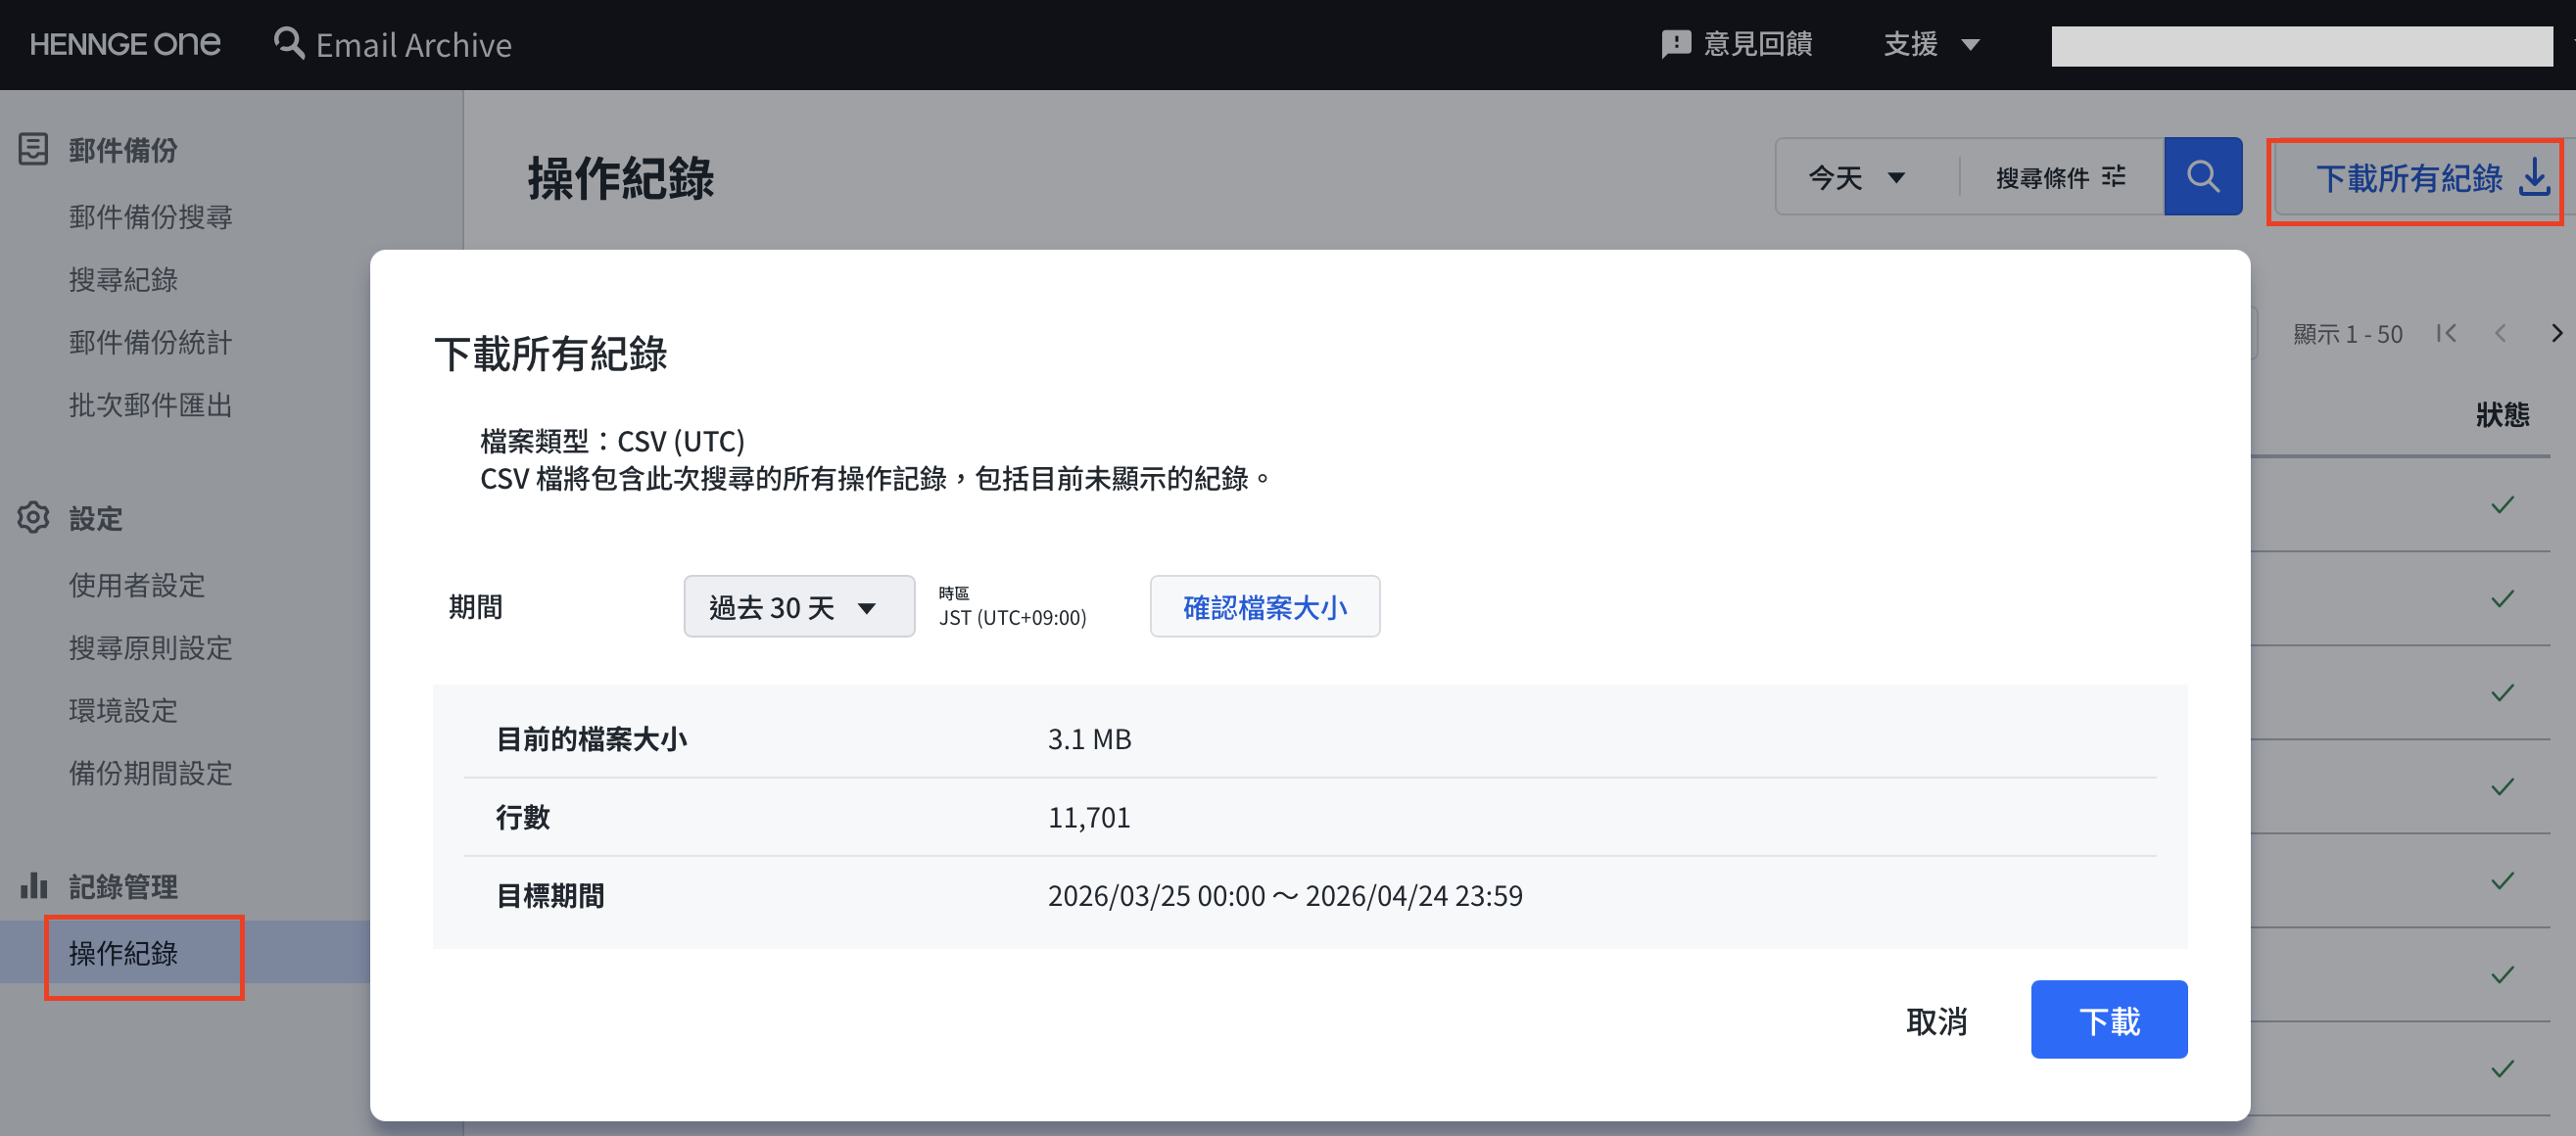Open 批次郵件匯出 in sidebar
Image resolution: width=2576 pixels, height=1136 pixels.
click(150, 405)
